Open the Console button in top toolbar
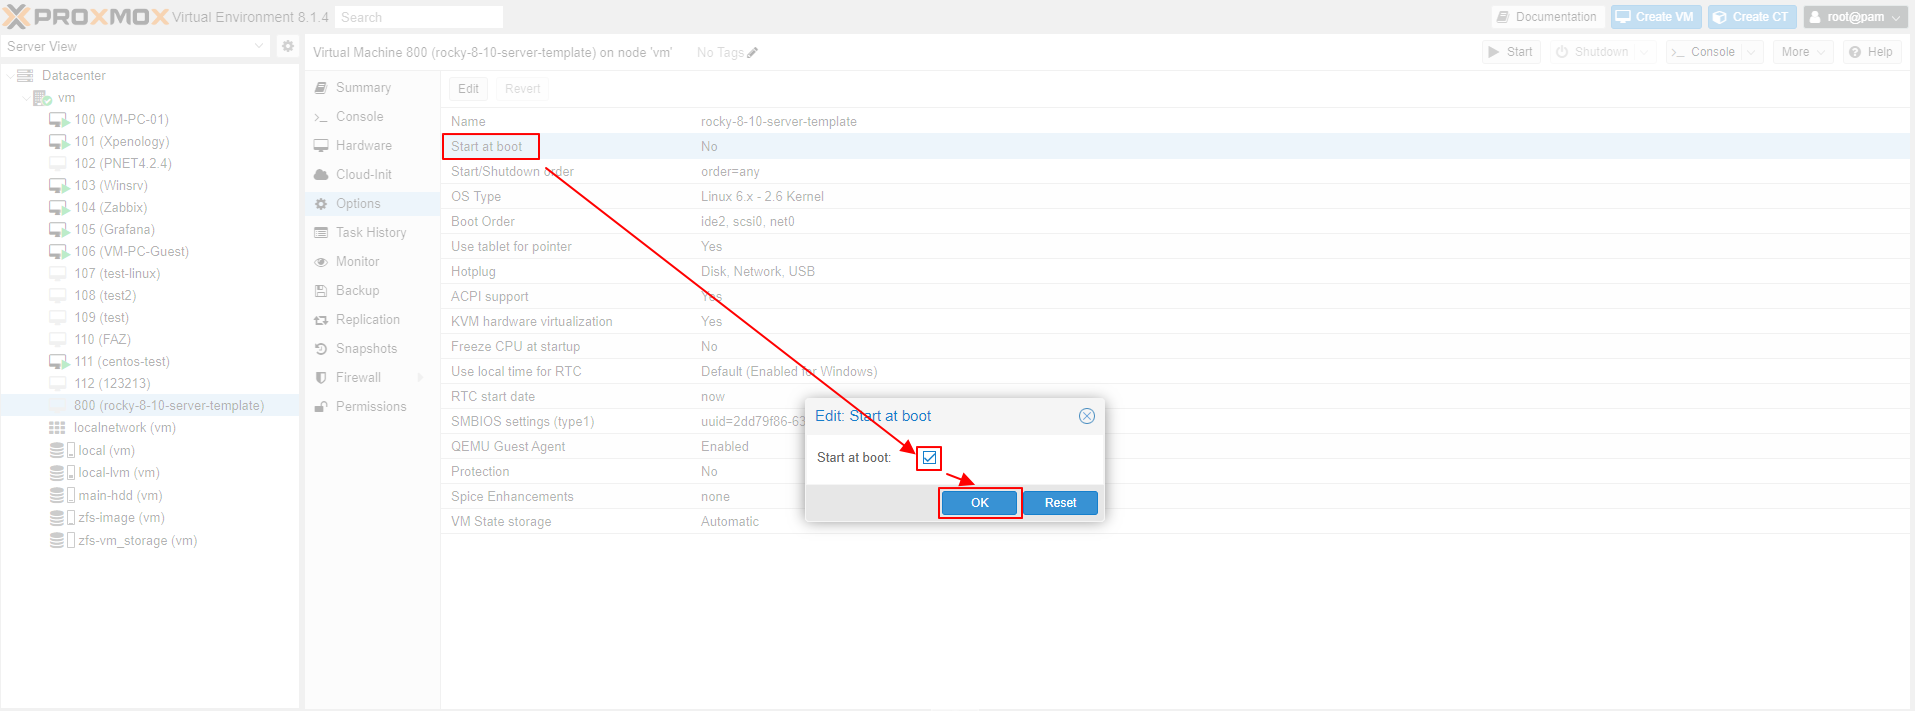Screen dimensions: 1915x711 coord(1704,52)
